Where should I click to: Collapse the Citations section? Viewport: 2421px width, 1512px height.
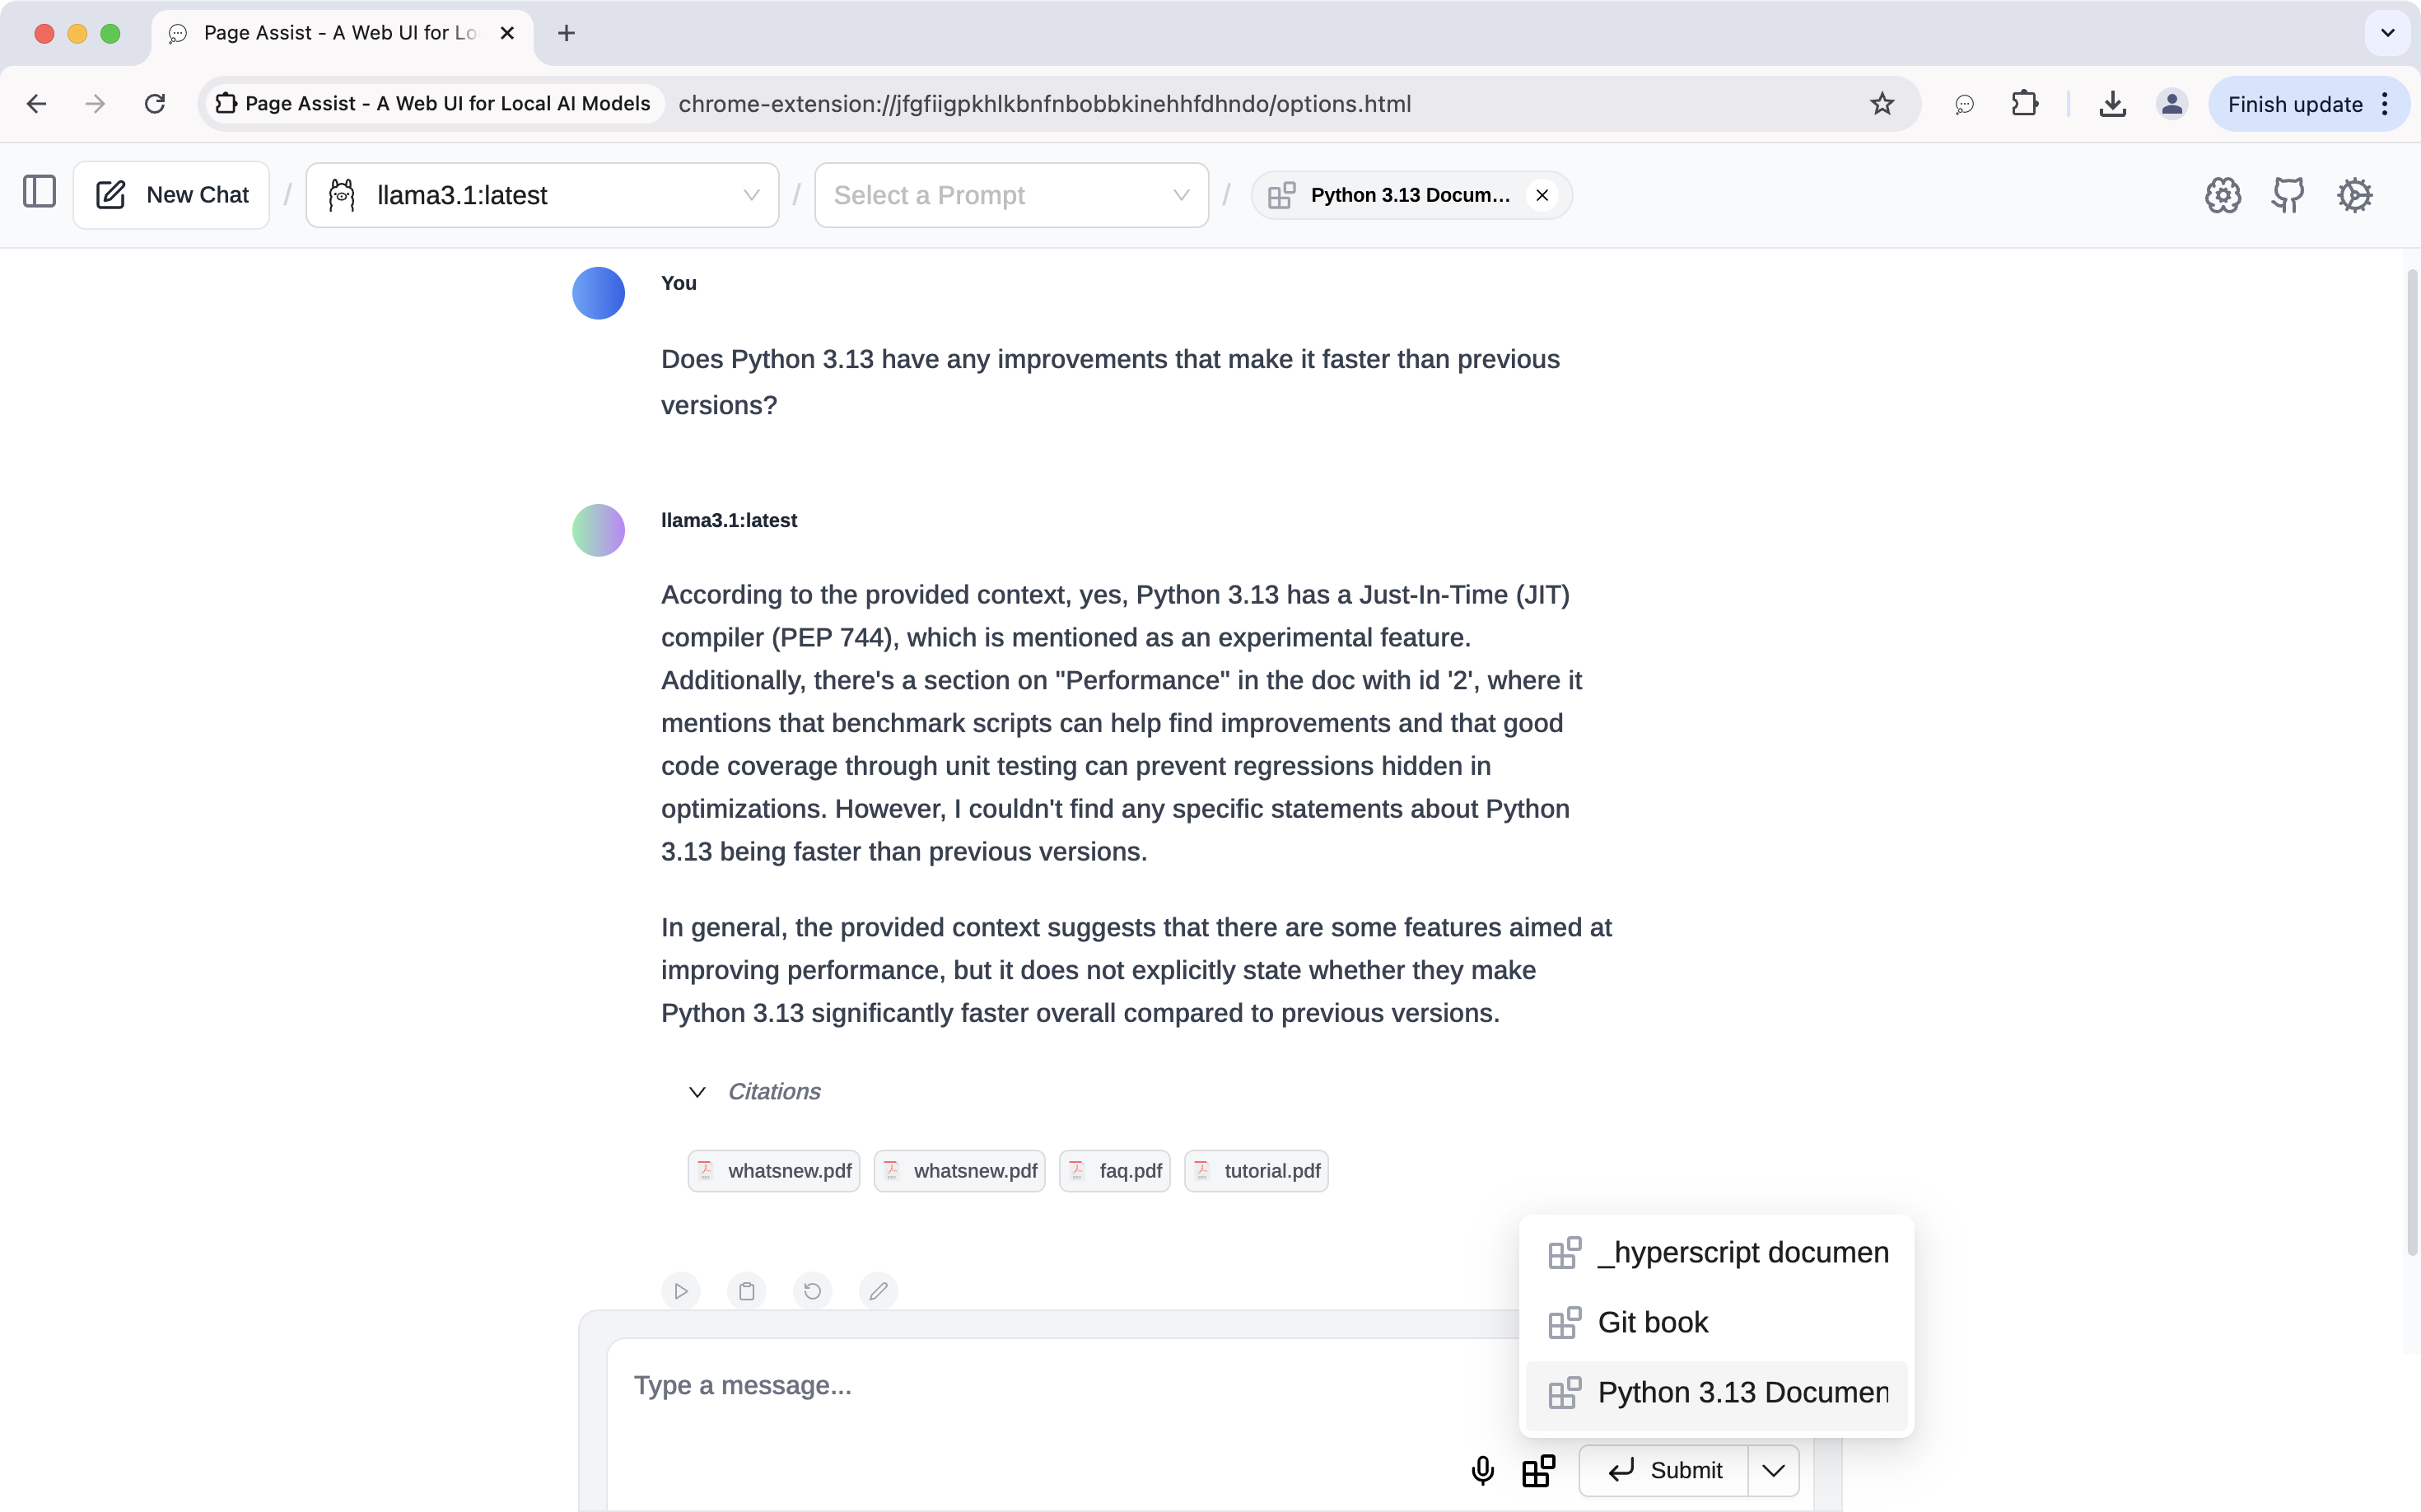pos(698,1092)
